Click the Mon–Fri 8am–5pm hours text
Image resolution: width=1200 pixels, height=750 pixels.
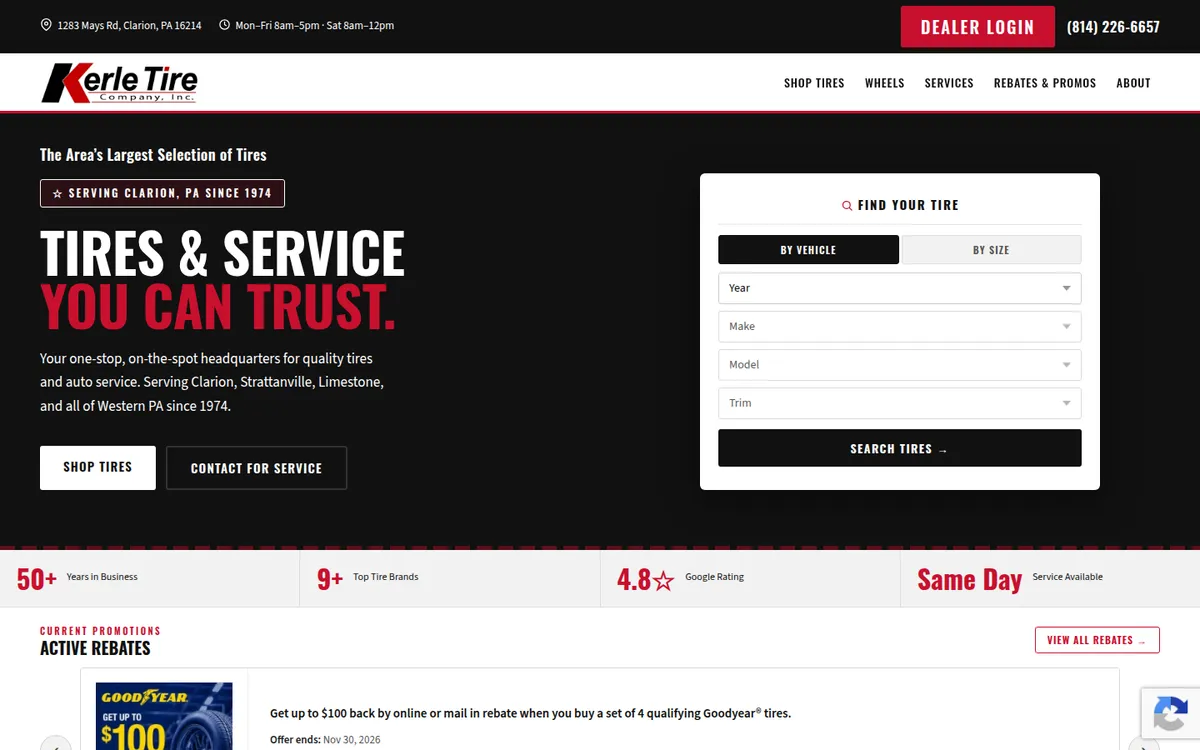(314, 26)
